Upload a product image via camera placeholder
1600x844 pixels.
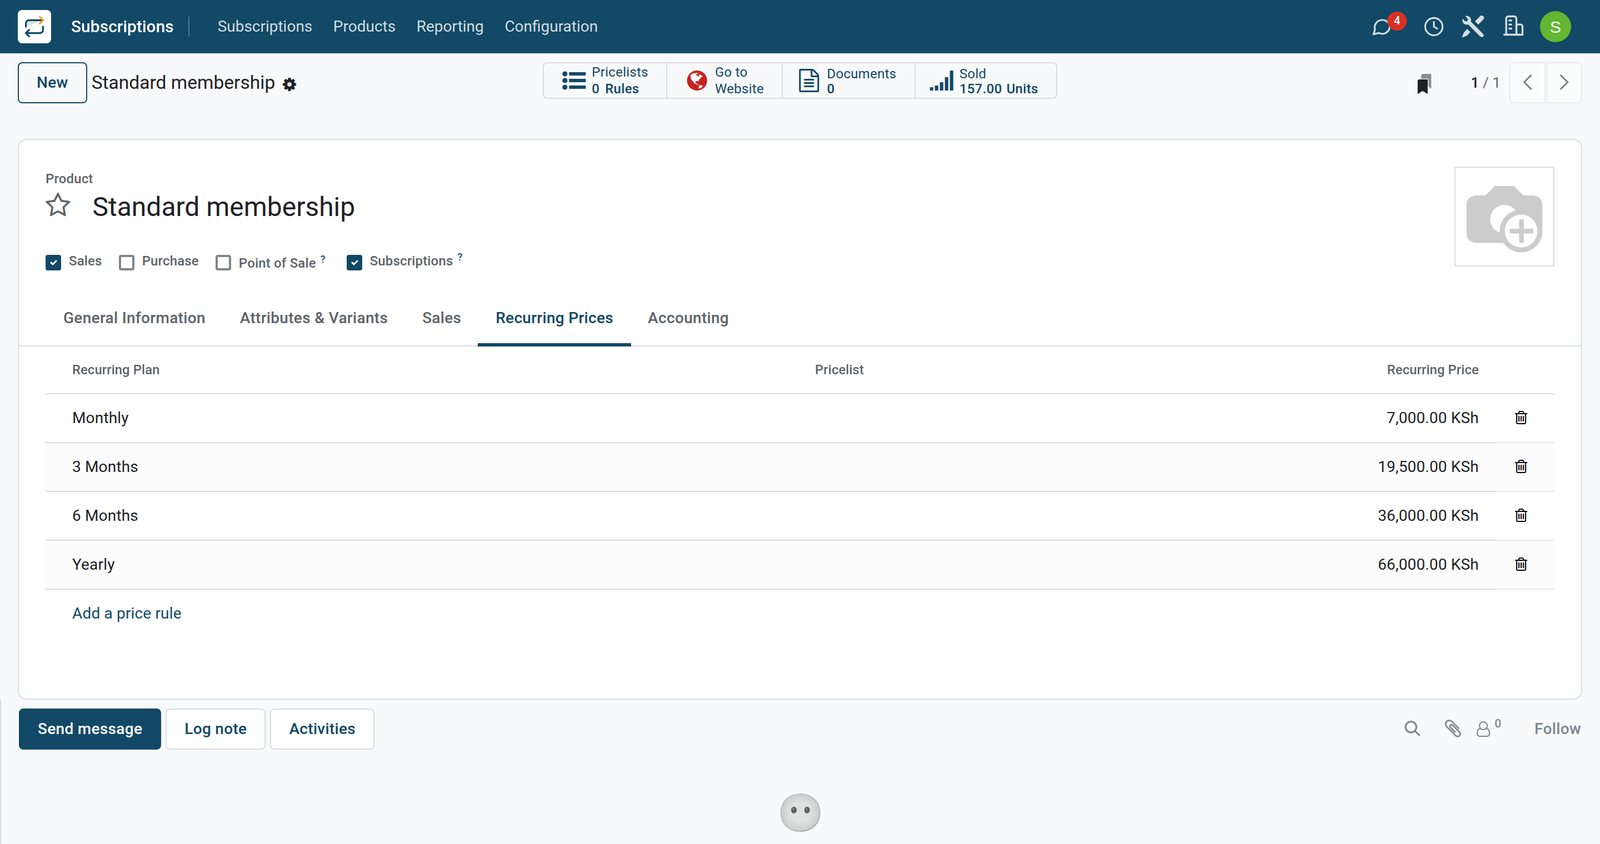(x=1504, y=217)
